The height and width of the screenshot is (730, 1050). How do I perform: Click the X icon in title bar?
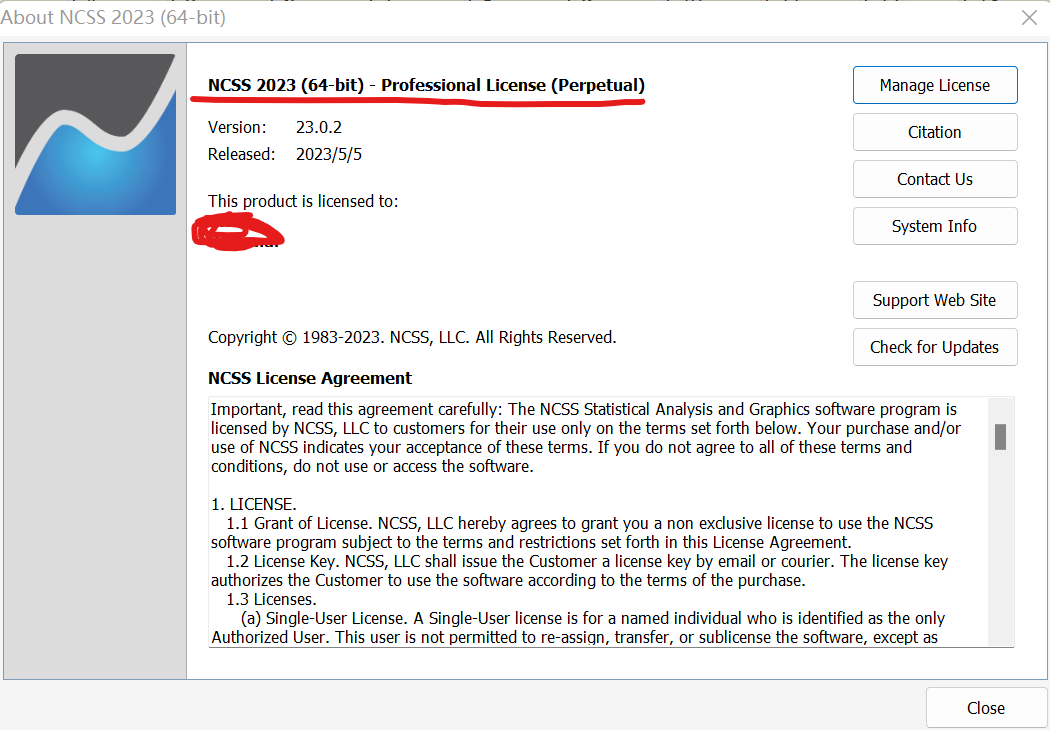(1029, 17)
